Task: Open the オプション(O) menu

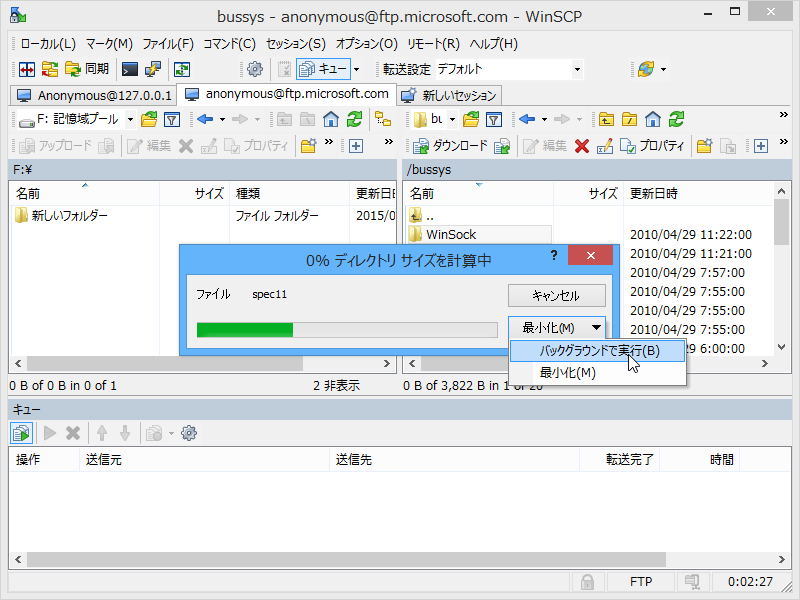Action: (x=366, y=44)
